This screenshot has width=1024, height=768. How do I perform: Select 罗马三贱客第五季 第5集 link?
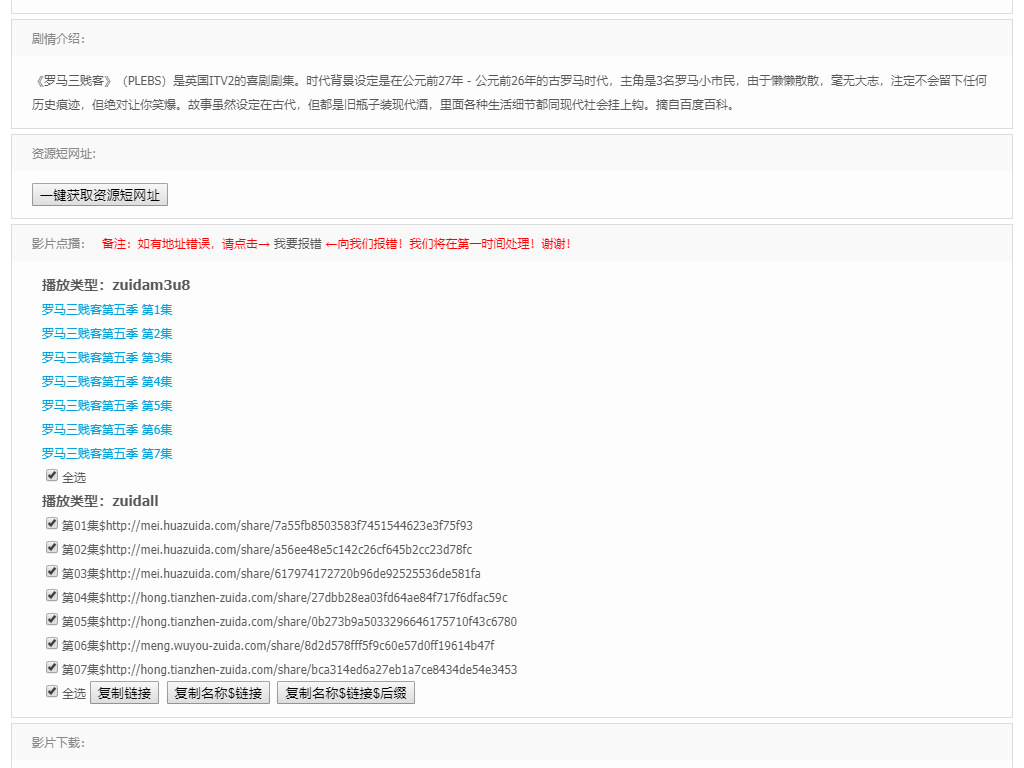click(x=107, y=406)
